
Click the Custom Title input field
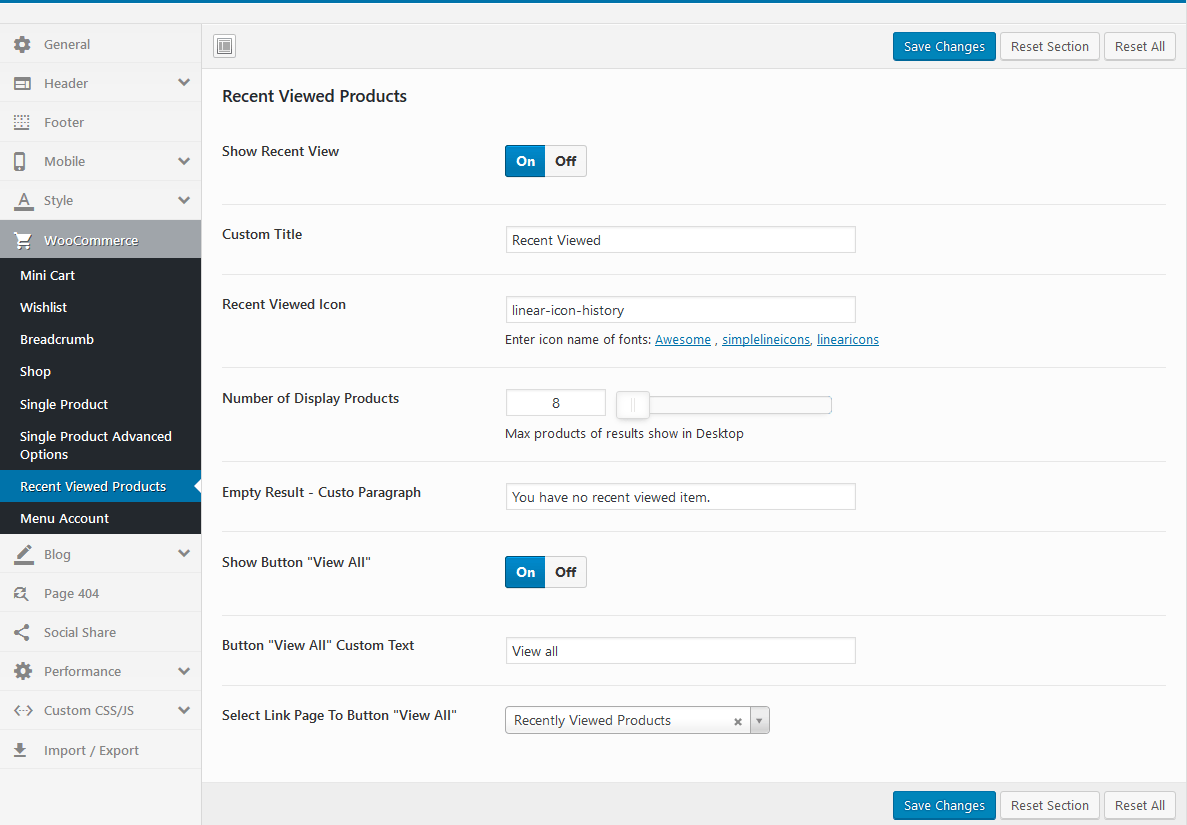point(681,240)
